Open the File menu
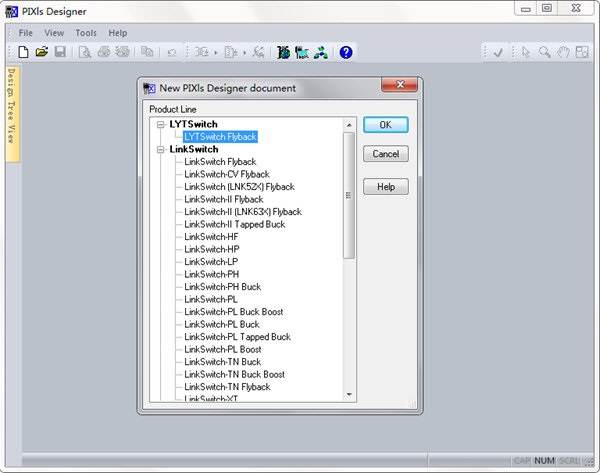This screenshot has height=473, width=600. (x=26, y=33)
